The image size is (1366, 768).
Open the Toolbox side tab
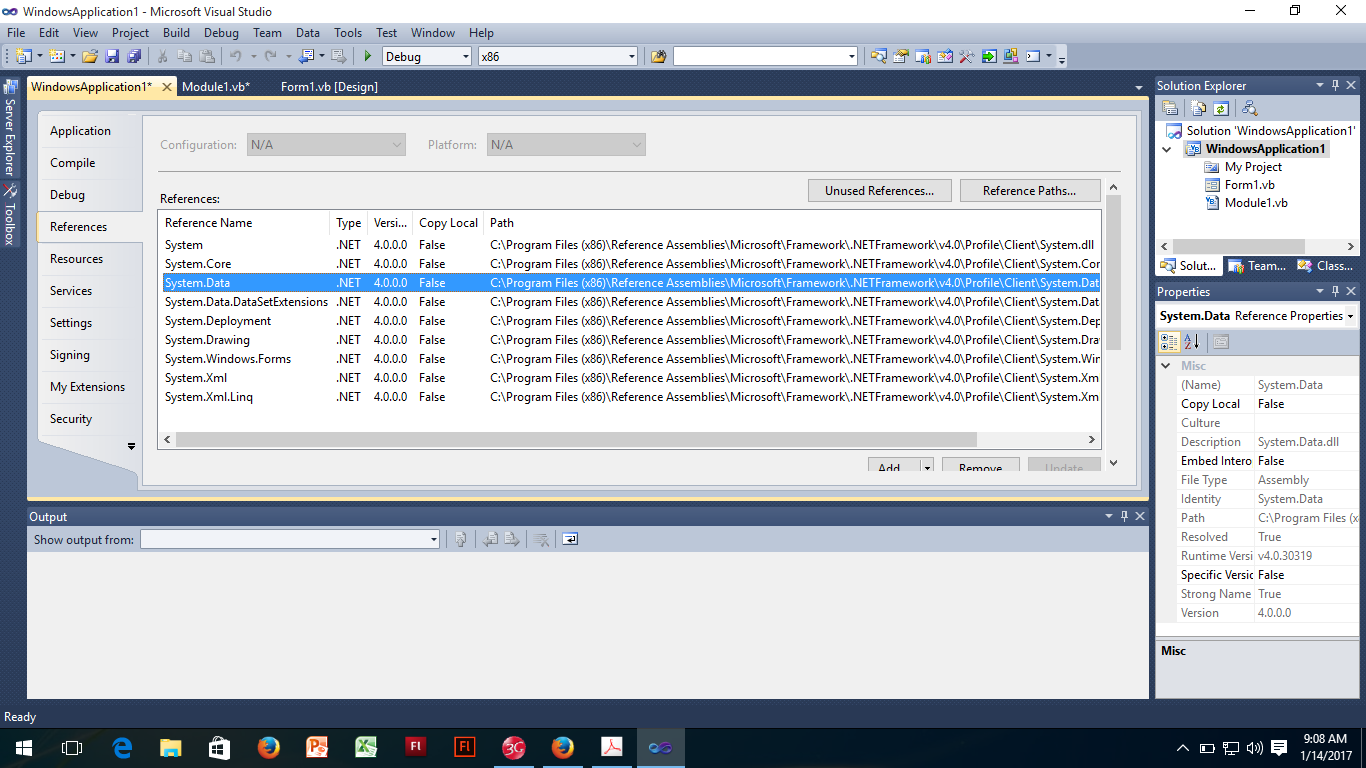10,216
